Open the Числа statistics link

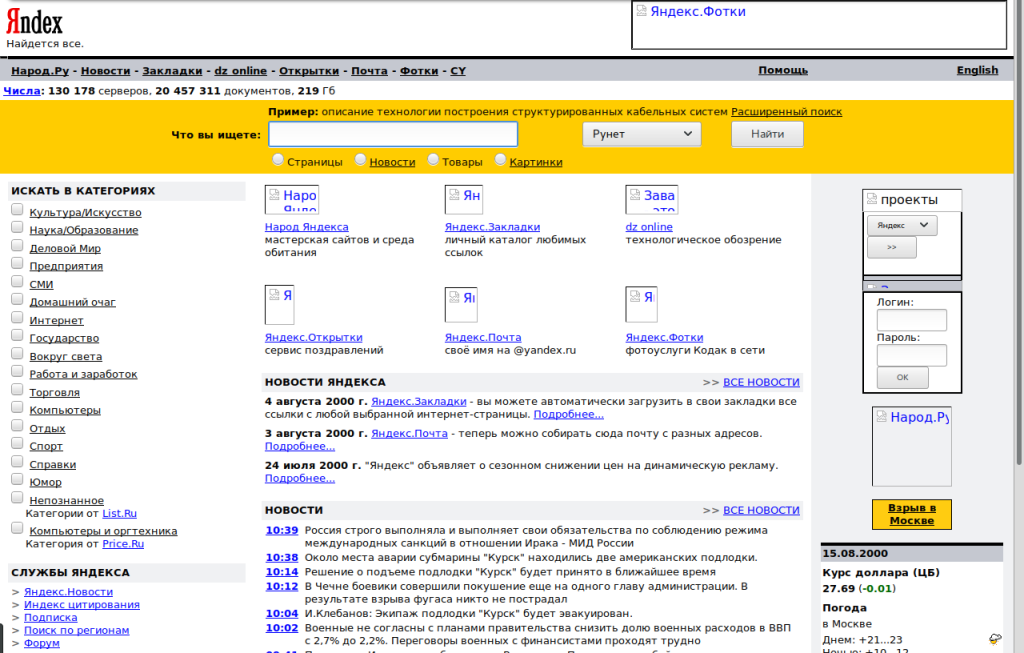pos(22,91)
